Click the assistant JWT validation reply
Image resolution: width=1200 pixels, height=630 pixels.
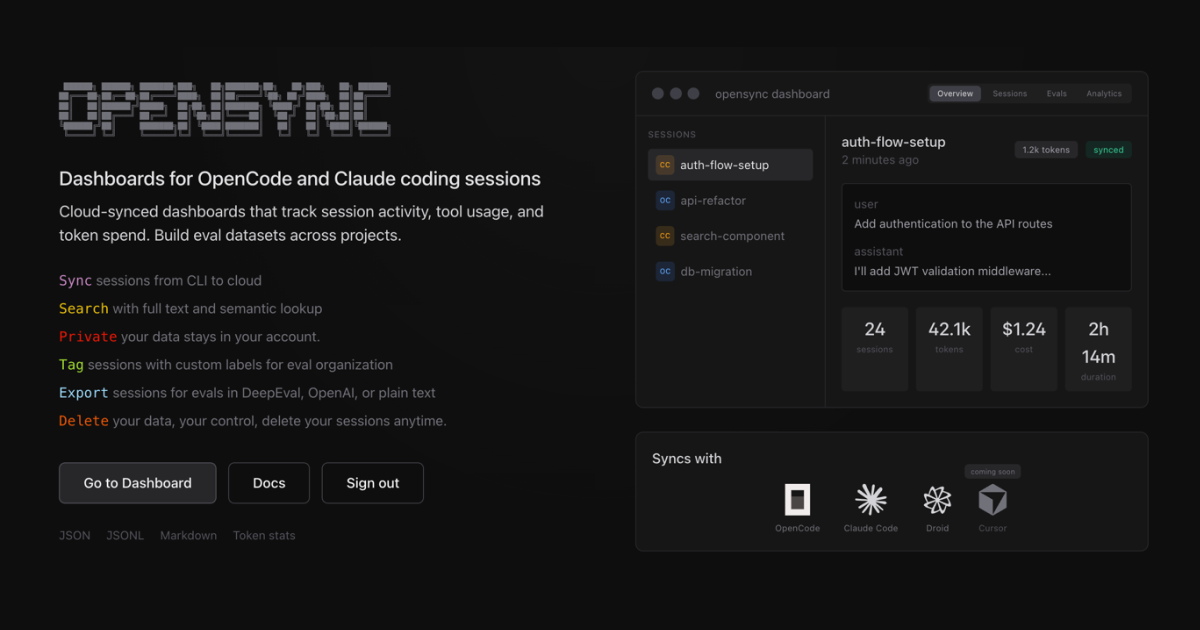click(952, 271)
